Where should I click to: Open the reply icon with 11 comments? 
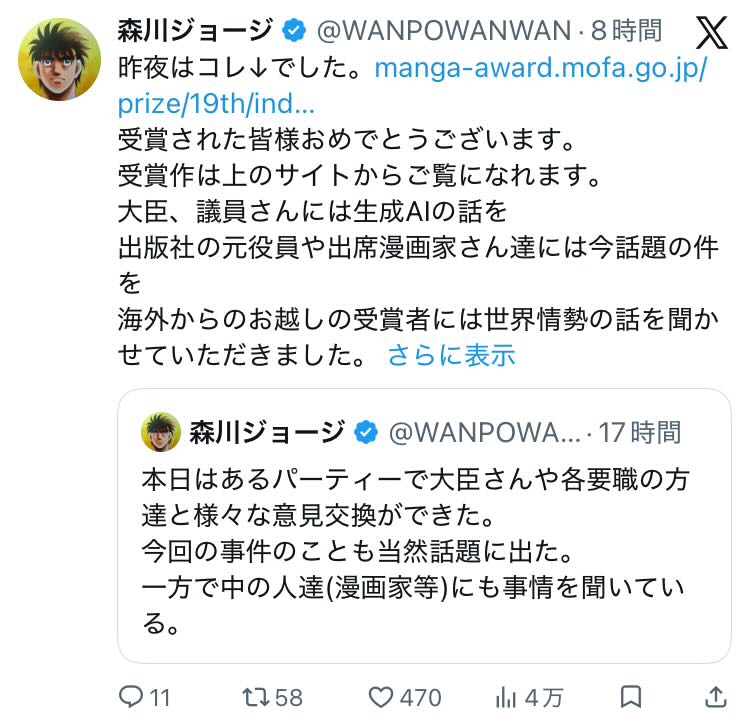[131, 697]
